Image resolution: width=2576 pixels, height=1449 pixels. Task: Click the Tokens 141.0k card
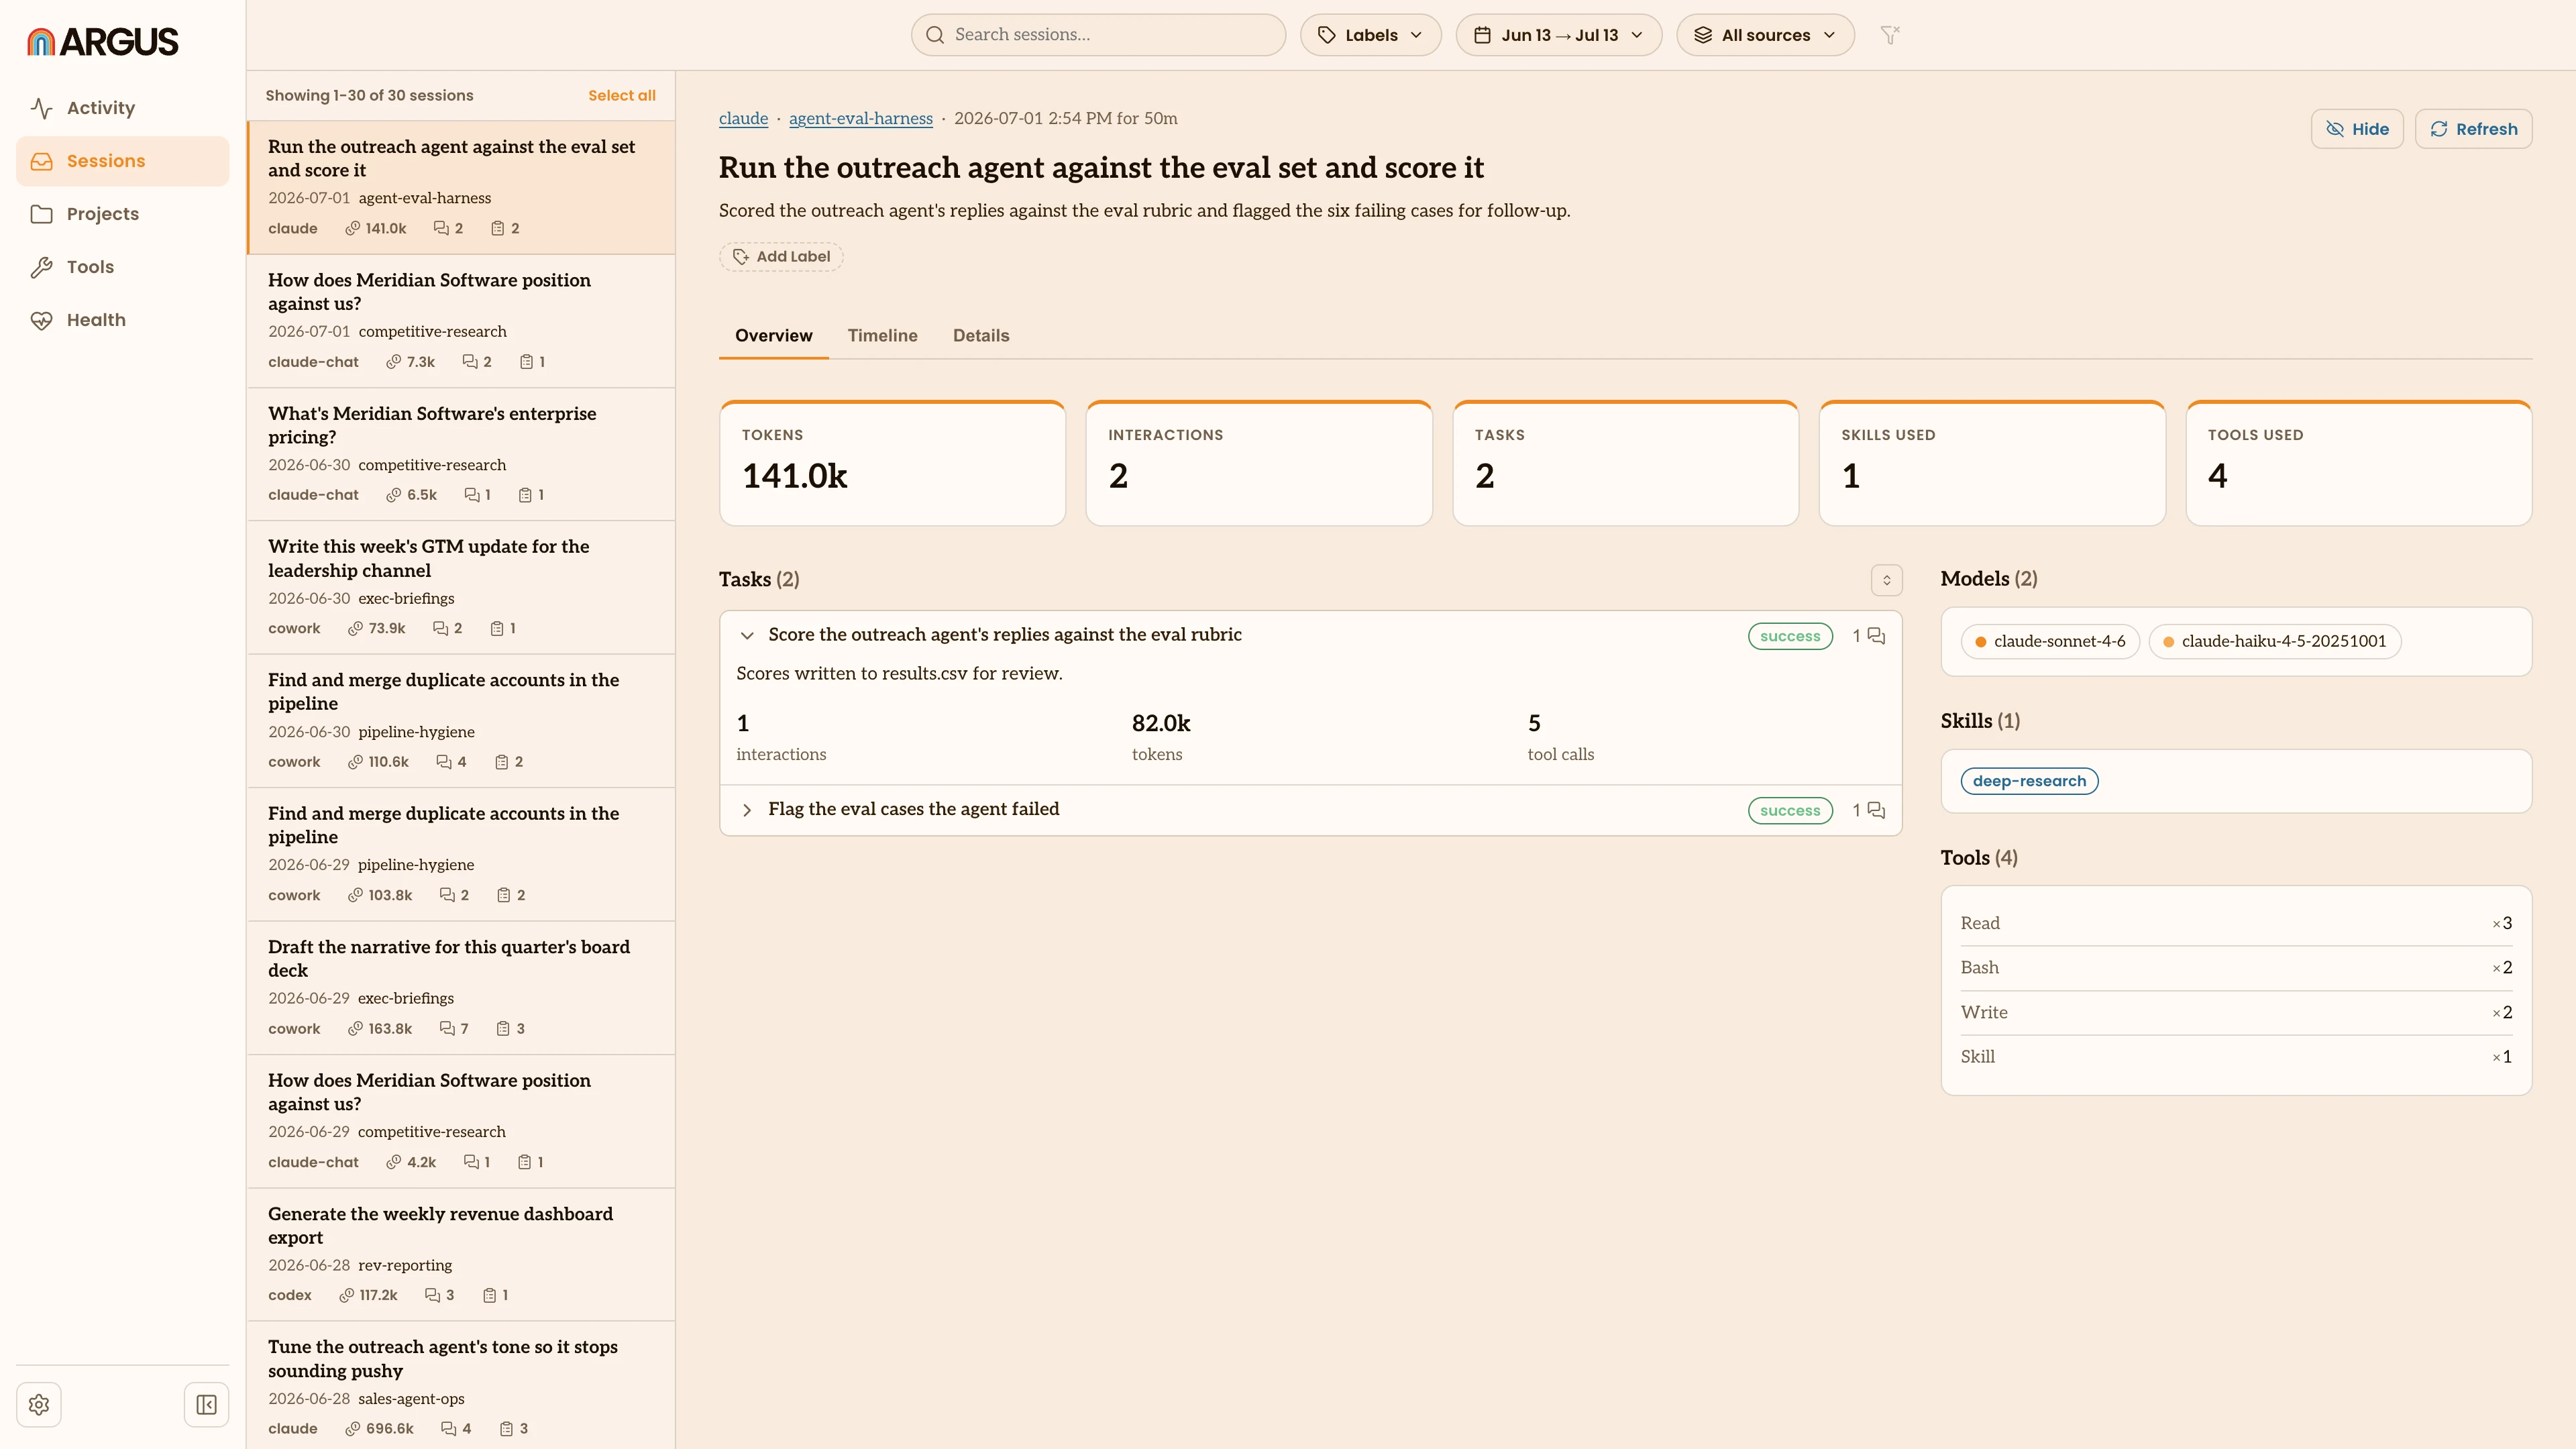(x=892, y=463)
